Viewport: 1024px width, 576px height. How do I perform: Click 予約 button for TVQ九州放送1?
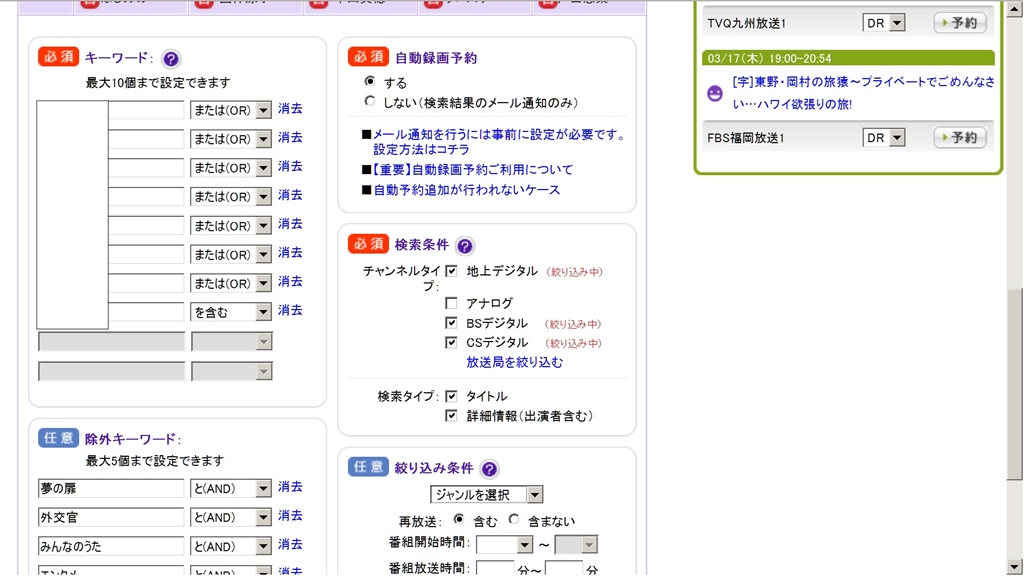tap(959, 23)
